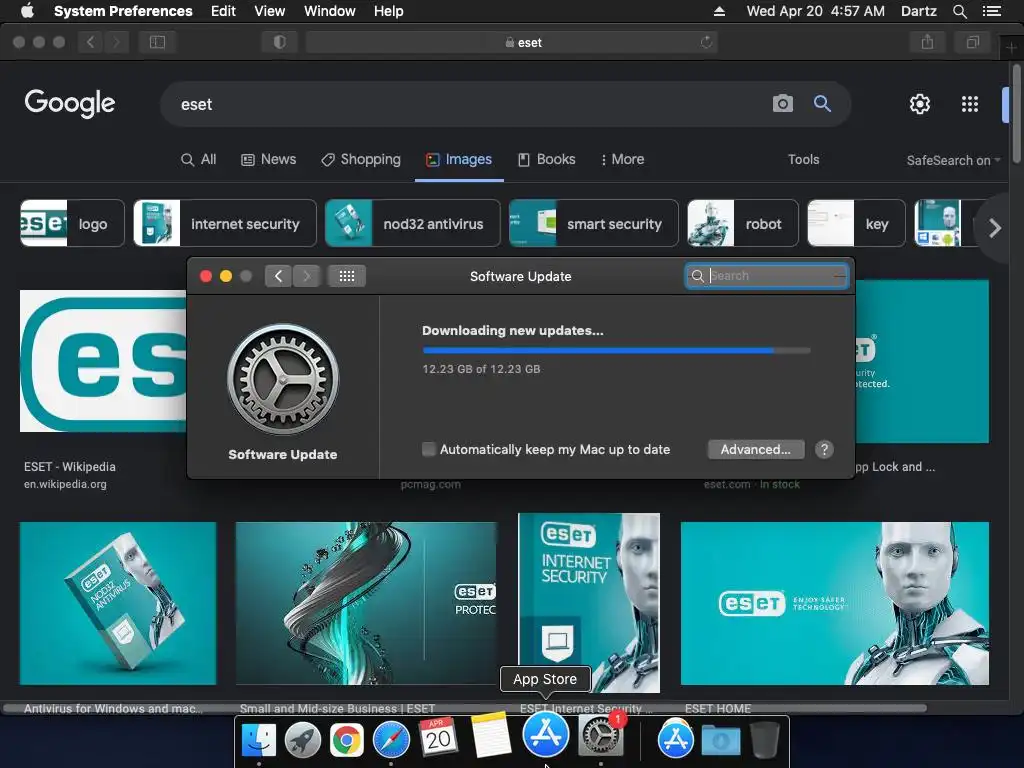This screenshot has width=1024, height=768.
Task: Enable Automatically keep my Mac up to date
Action: pyautogui.click(x=428, y=449)
